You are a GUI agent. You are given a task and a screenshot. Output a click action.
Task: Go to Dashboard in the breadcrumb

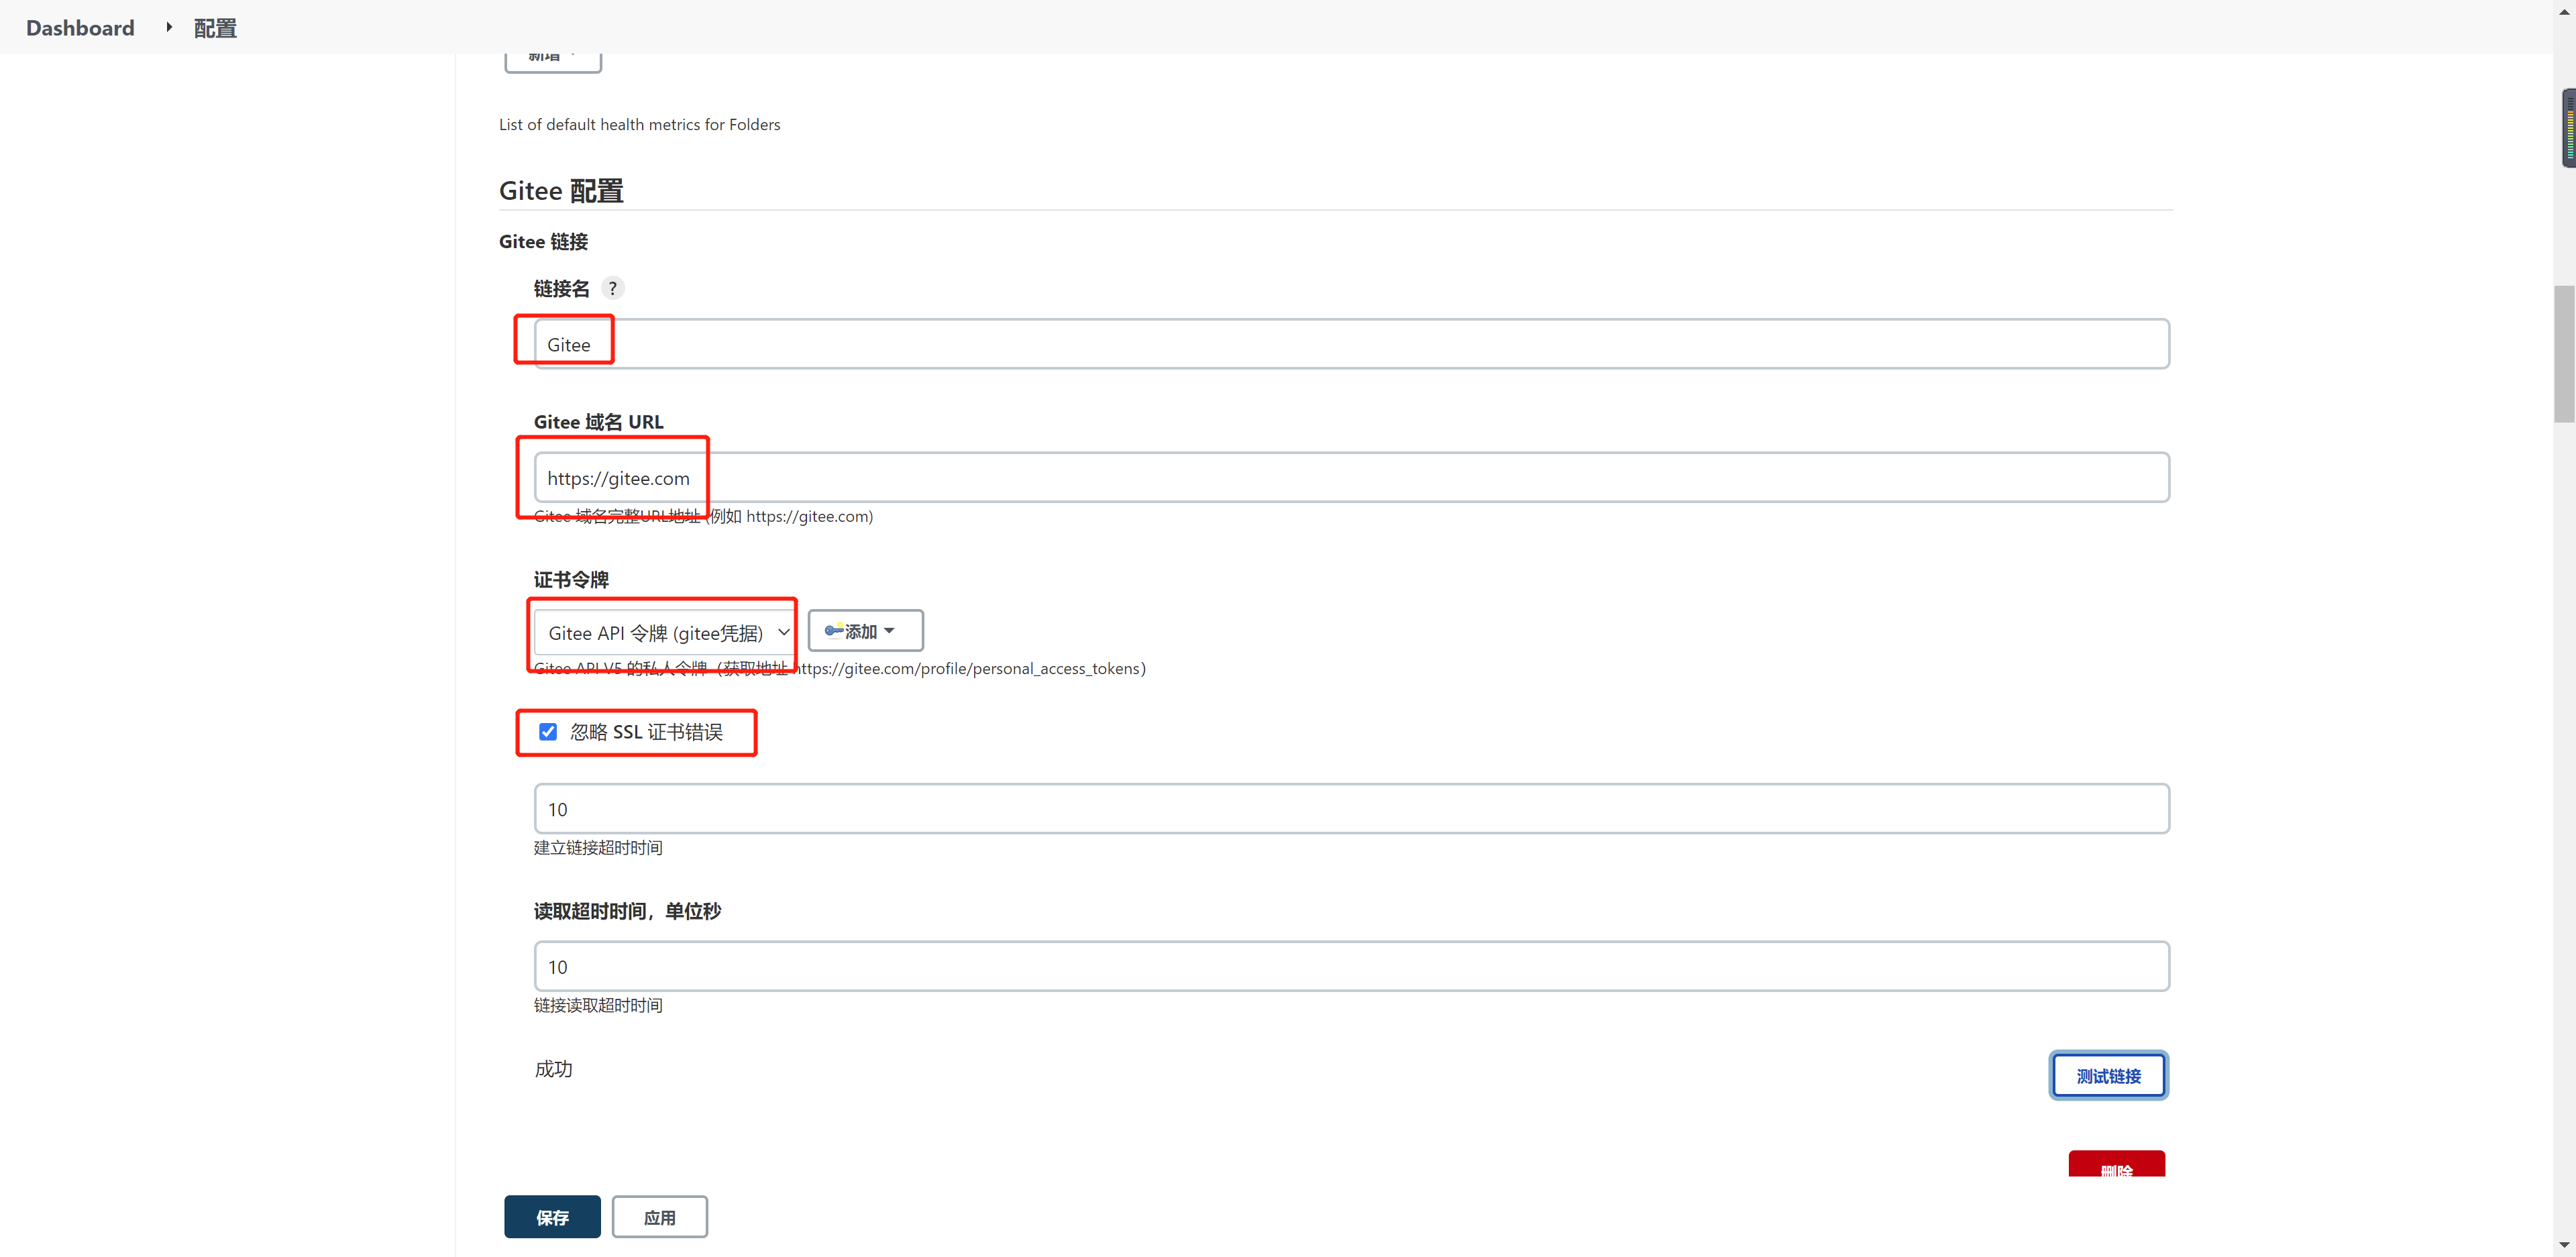[80, 28]
